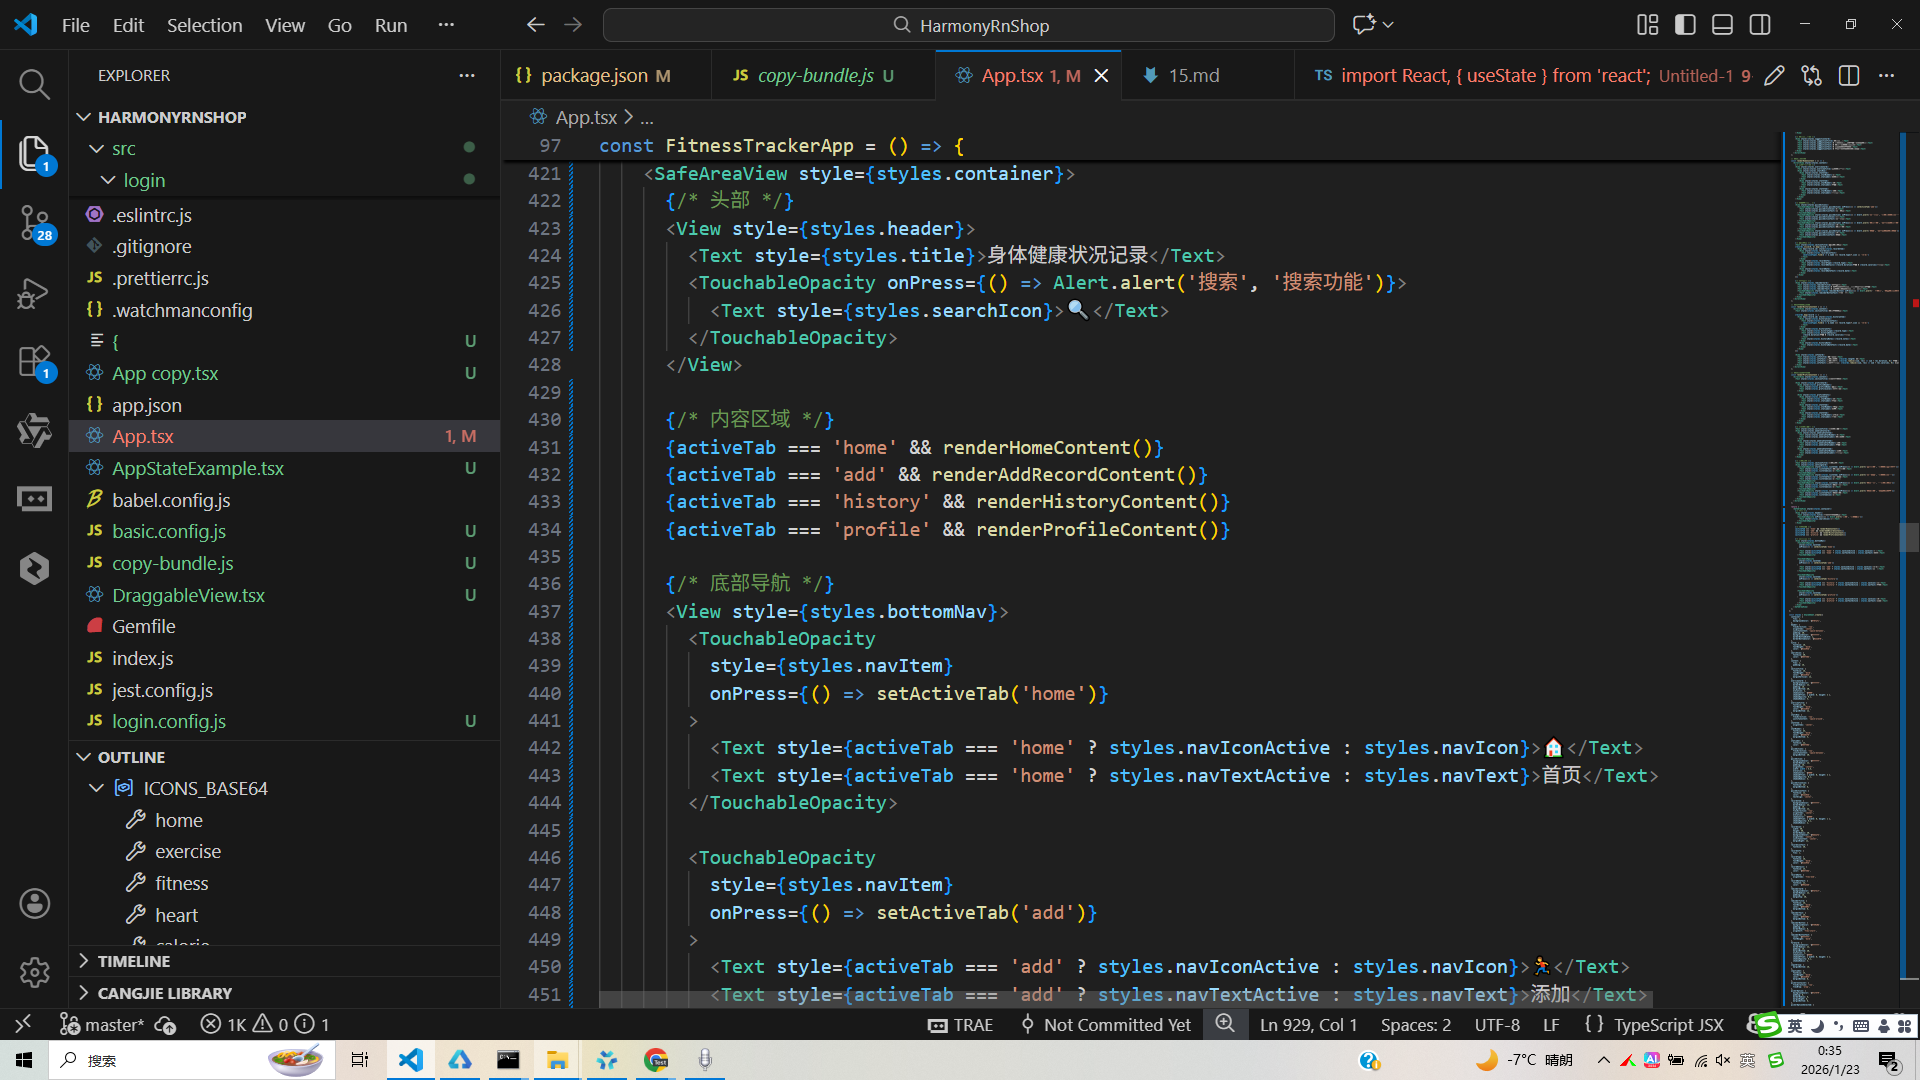Open the Selection menu
The width and height of the screenshot is (1920, 1080).
tap(204, 25)
